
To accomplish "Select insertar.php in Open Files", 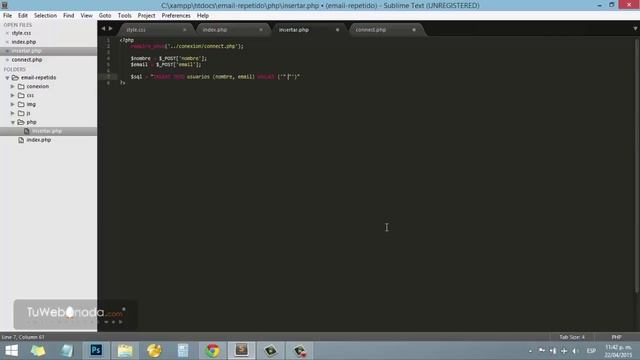I will coord(27,51).
